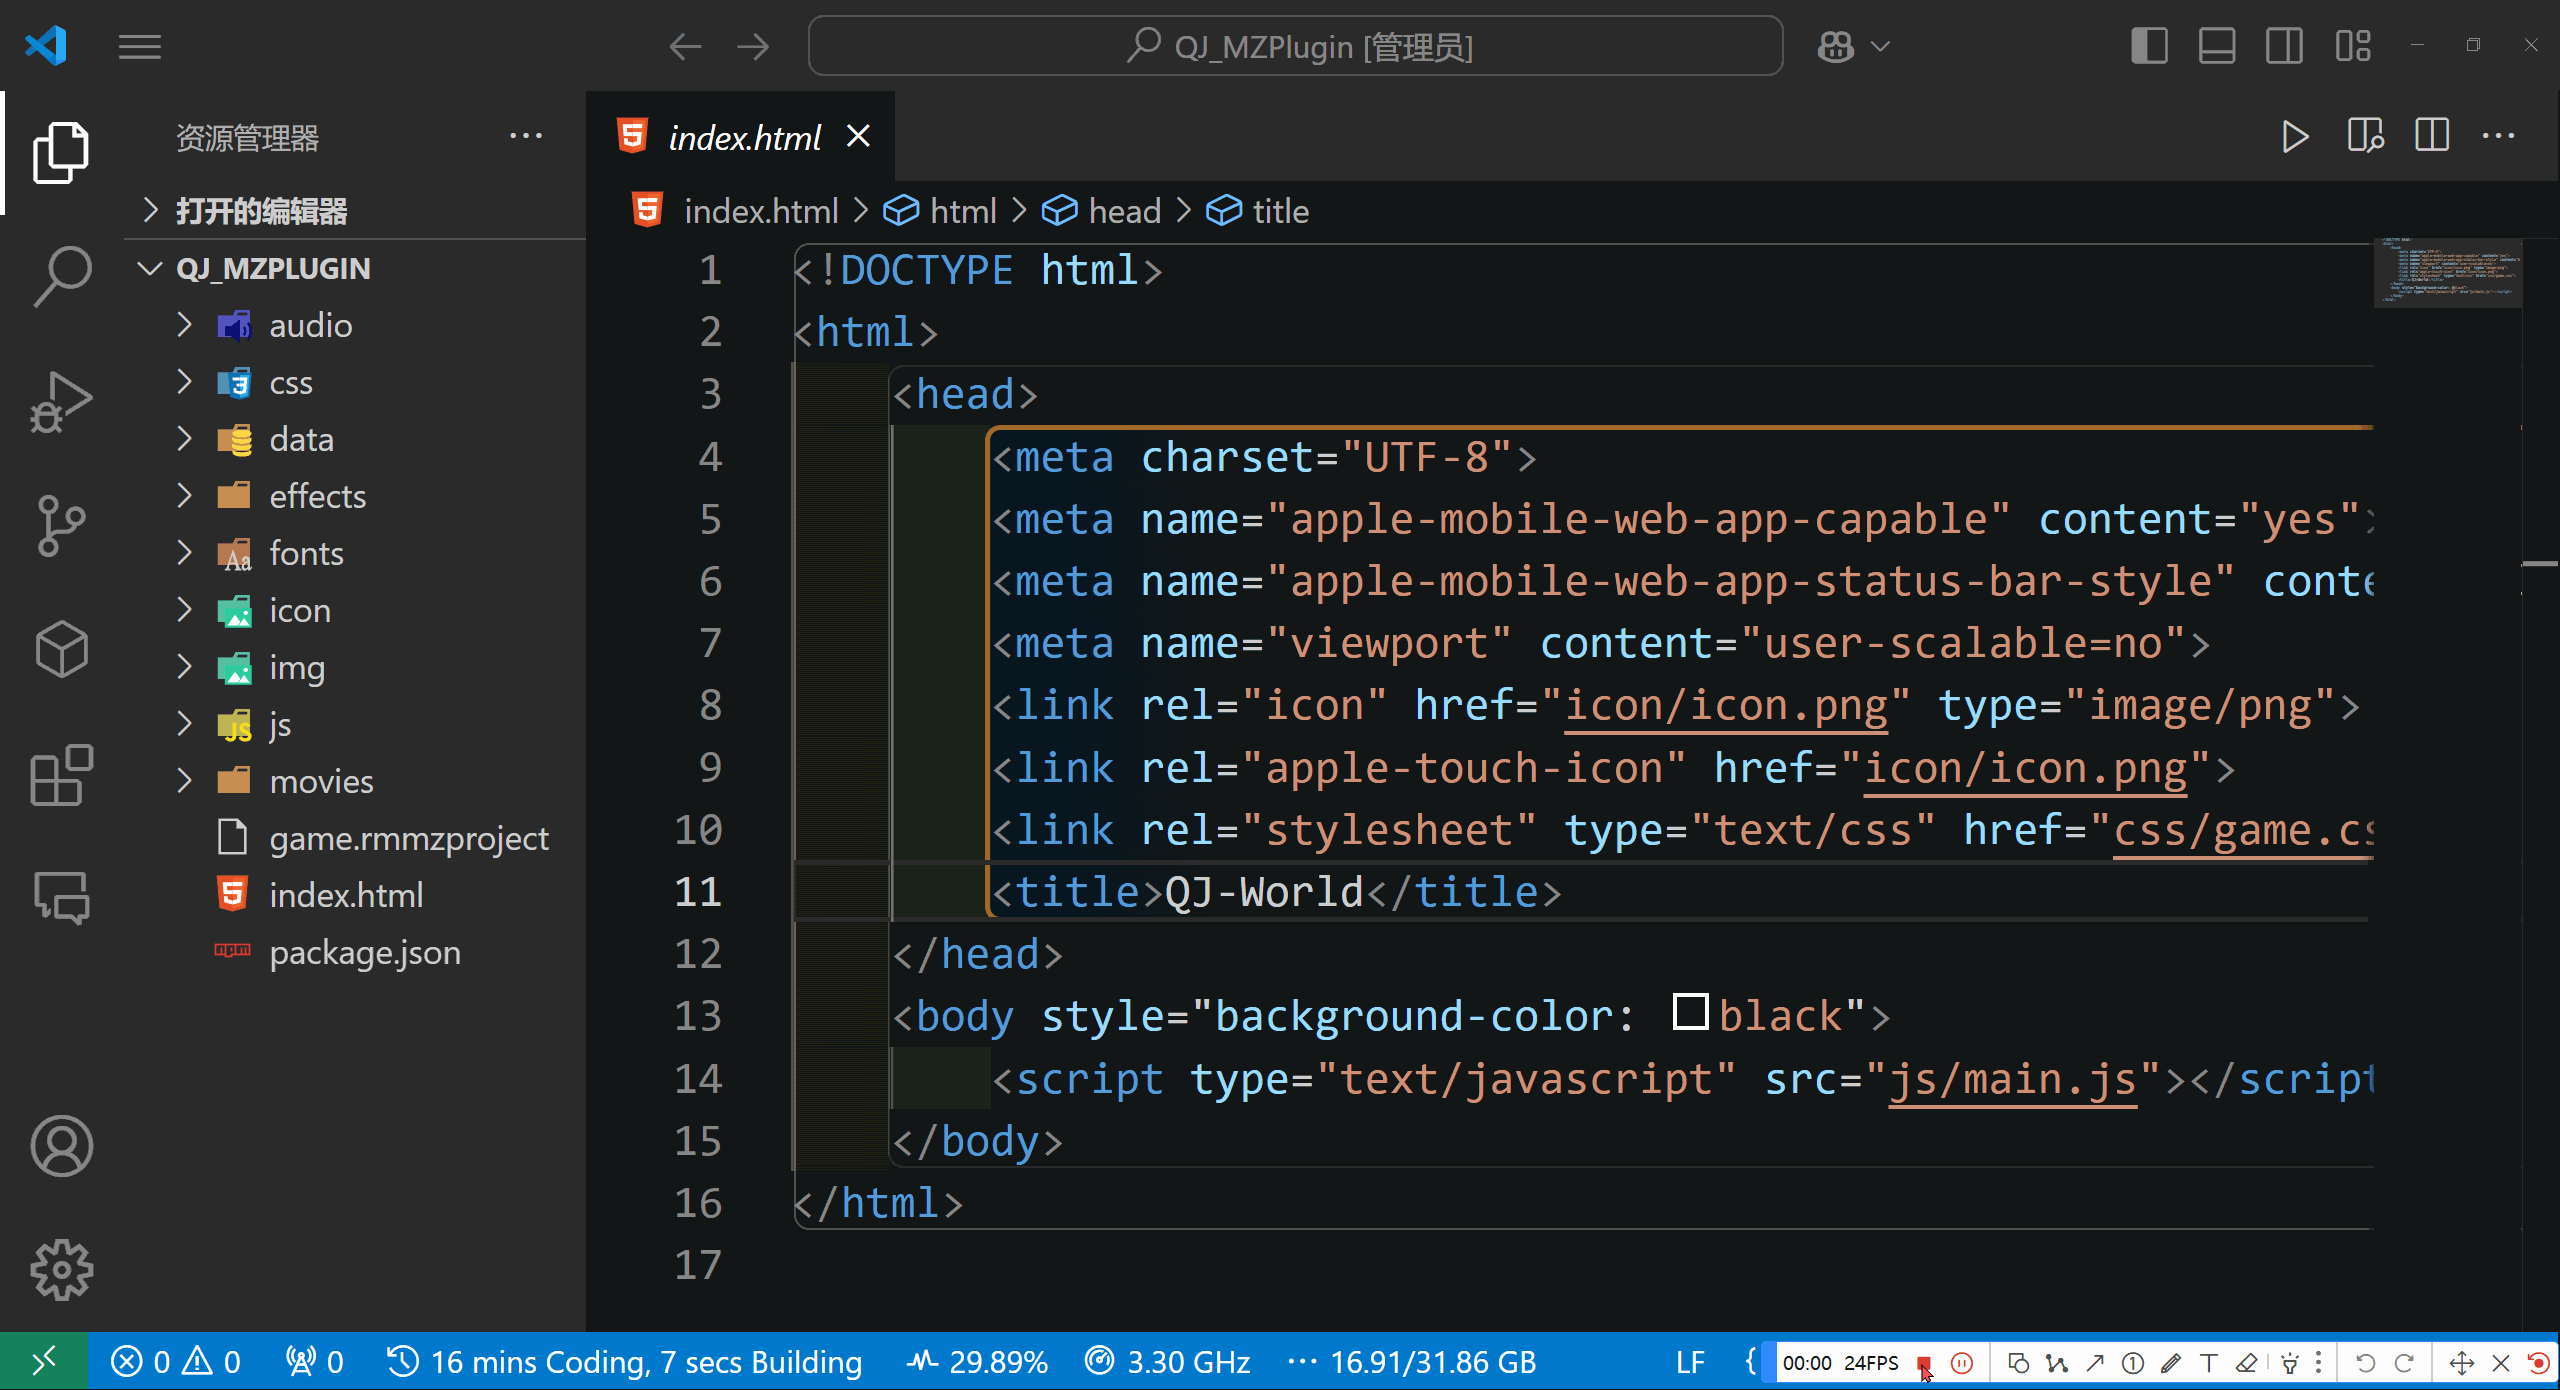
Task: Select the arrow annotation tool
Action: (x=2095, y=1363)
